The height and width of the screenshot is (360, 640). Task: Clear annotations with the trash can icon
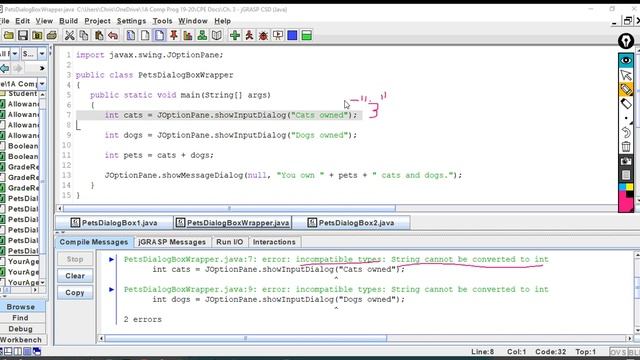(x=626, y=147)
